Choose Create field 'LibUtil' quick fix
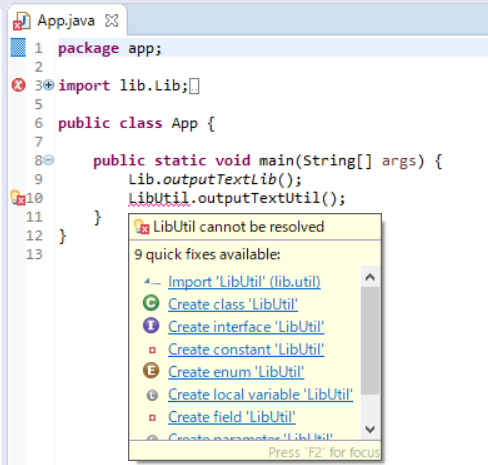 [232, 417]
